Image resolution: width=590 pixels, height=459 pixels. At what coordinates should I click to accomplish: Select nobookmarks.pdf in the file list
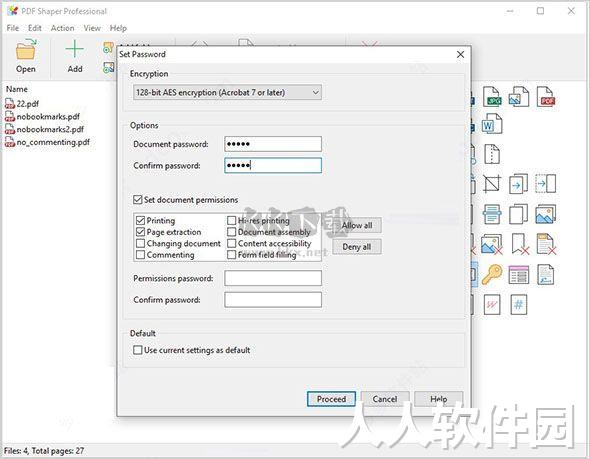pyautogui.click(x=48, y=117)
